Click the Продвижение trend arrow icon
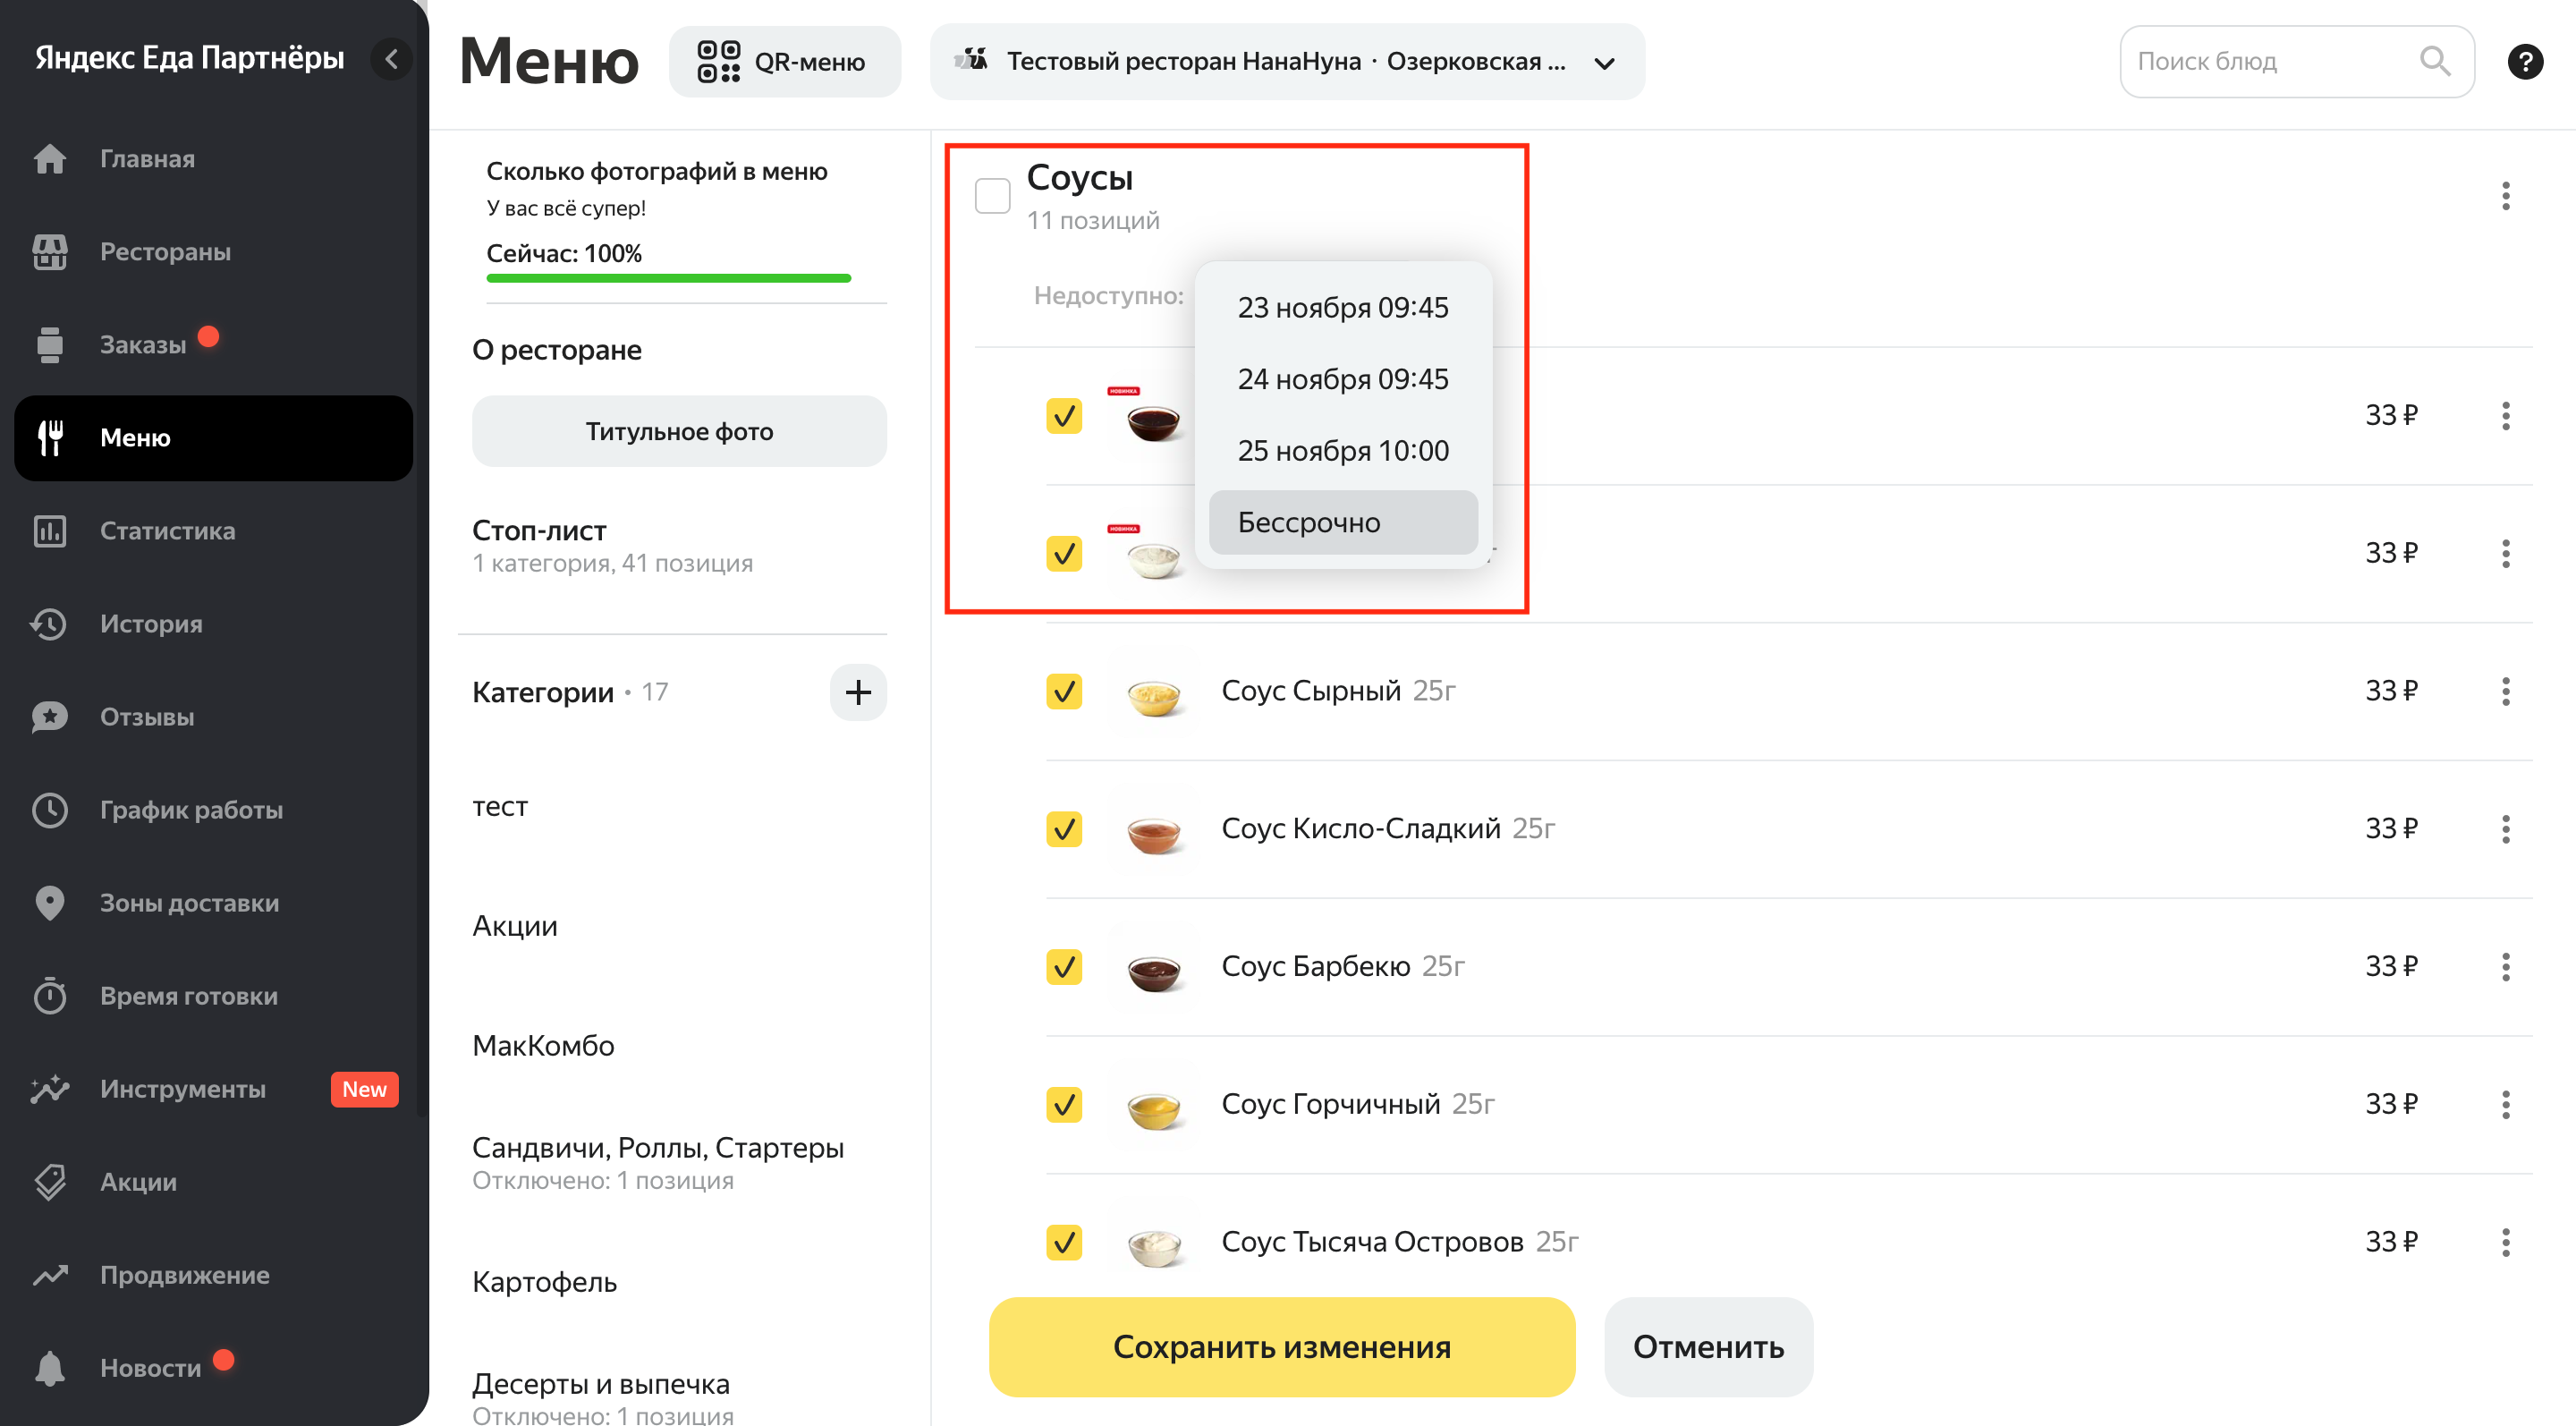Screen dimensions: 2576x1426 pos(49,1275)
